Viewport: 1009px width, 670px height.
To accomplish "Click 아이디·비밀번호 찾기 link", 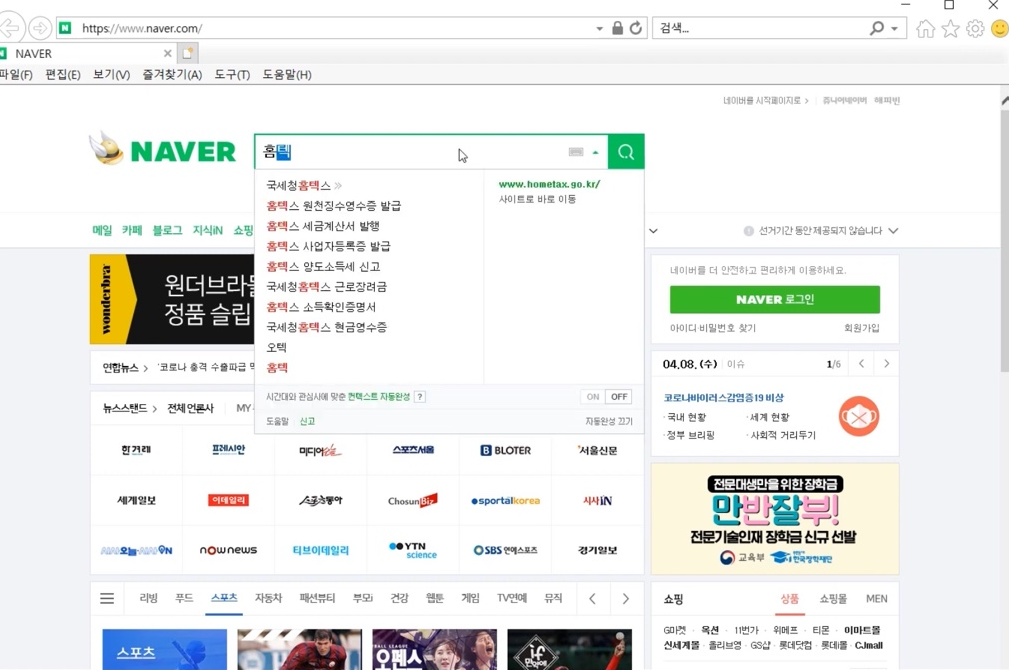I will click(712, 328).
